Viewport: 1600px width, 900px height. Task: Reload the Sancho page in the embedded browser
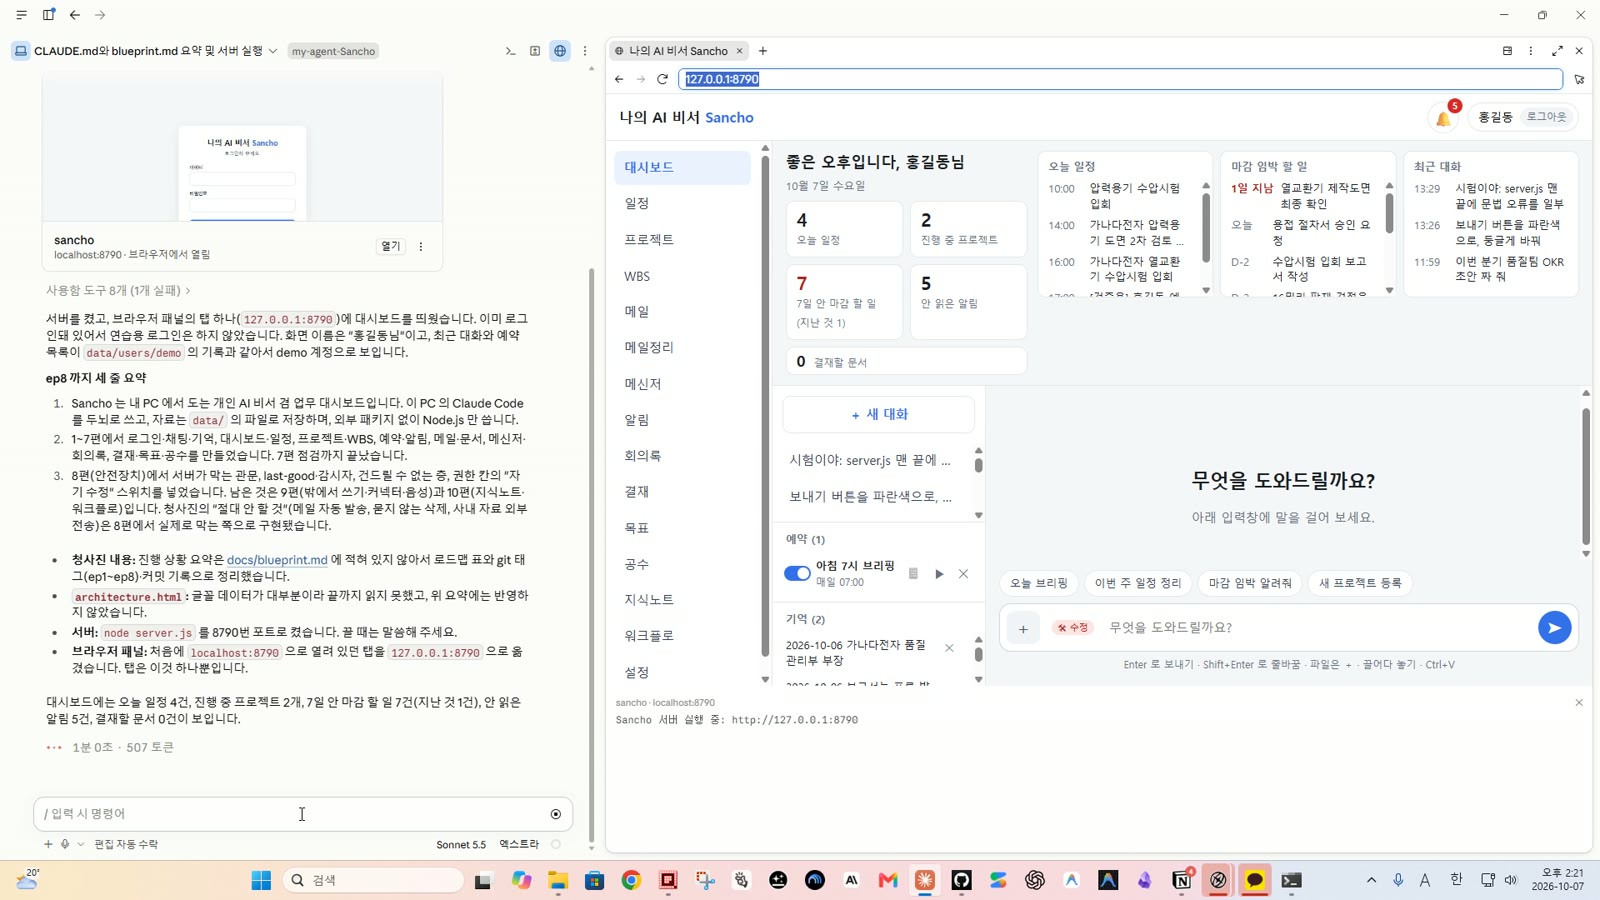point(662,79)
